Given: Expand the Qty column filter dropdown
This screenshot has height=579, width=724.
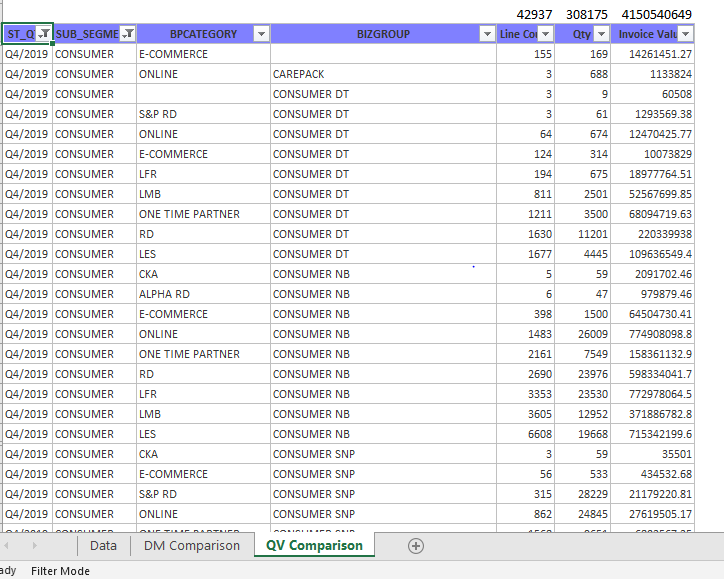Looking at the screenshot, I should point(601,34).
